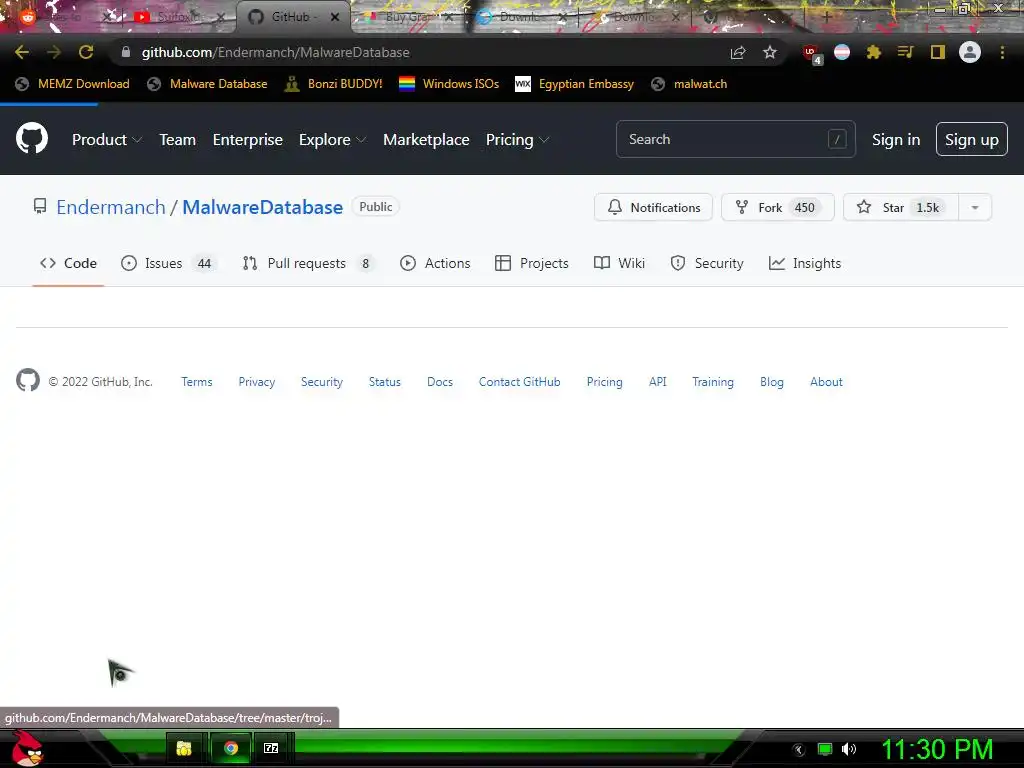
Task: Expand hidden tray icons arrow
Action: pyautogui.click(x=798, y=750)
